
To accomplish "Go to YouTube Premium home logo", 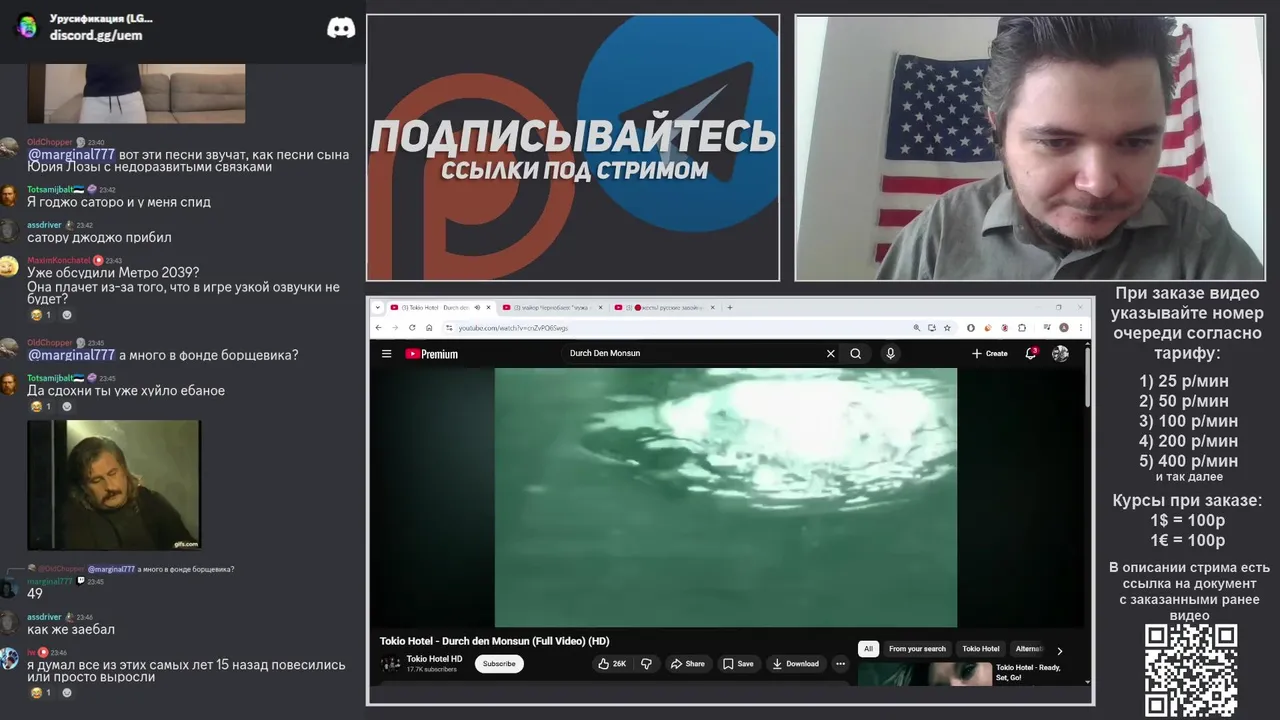I will pos(431,354).
